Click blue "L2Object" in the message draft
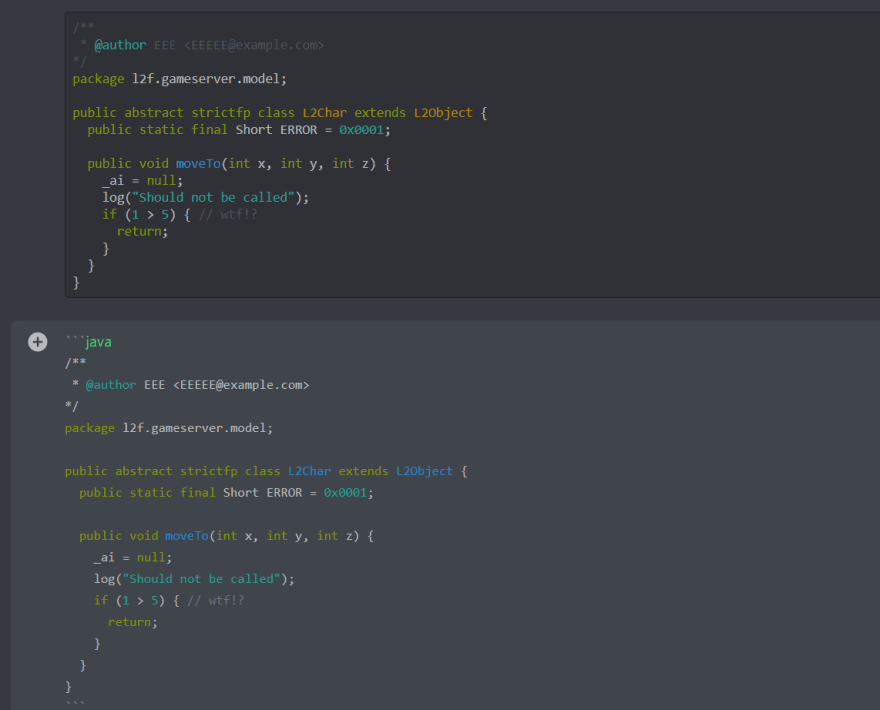This screenshot has width=880, height=710. pyautogui.click(x=424, y=471)
